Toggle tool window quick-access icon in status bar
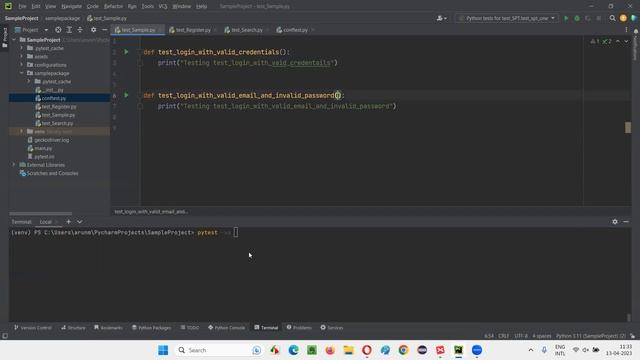The image size is (640, 360). pyautogui.click(x=5, y=336)
